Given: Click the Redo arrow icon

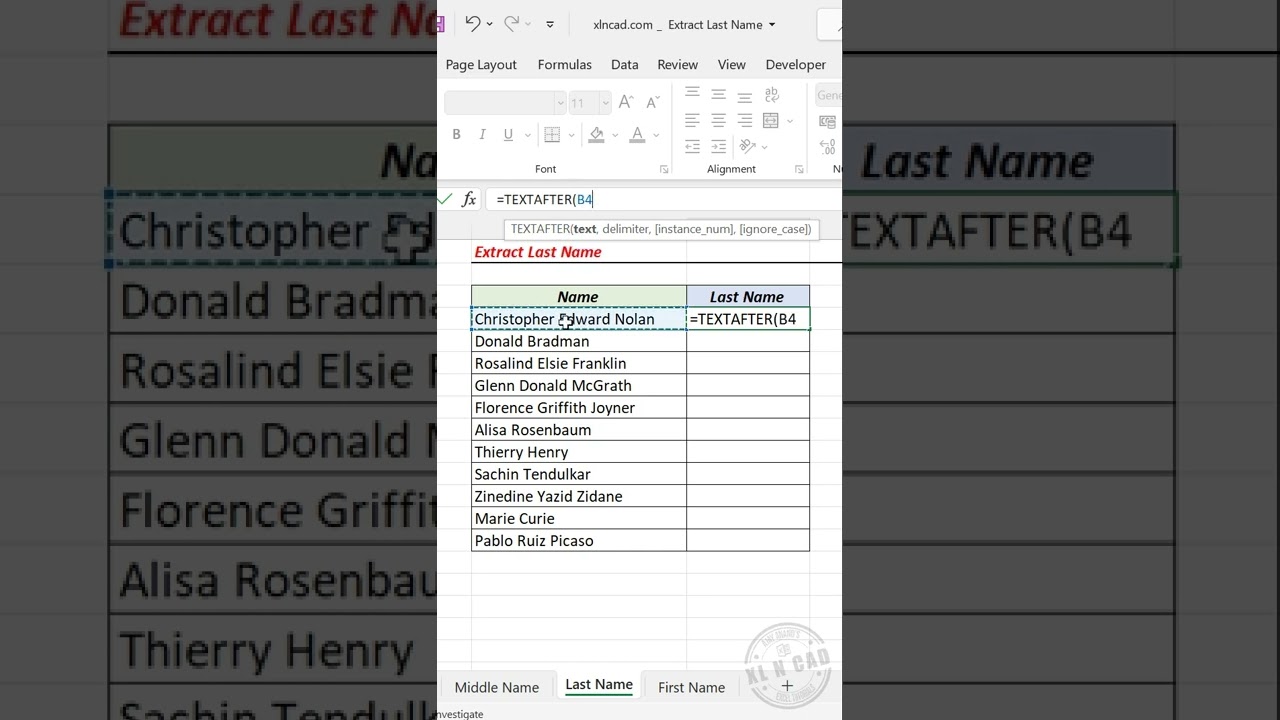Looking at the screenshot, I should pos(511,24).
